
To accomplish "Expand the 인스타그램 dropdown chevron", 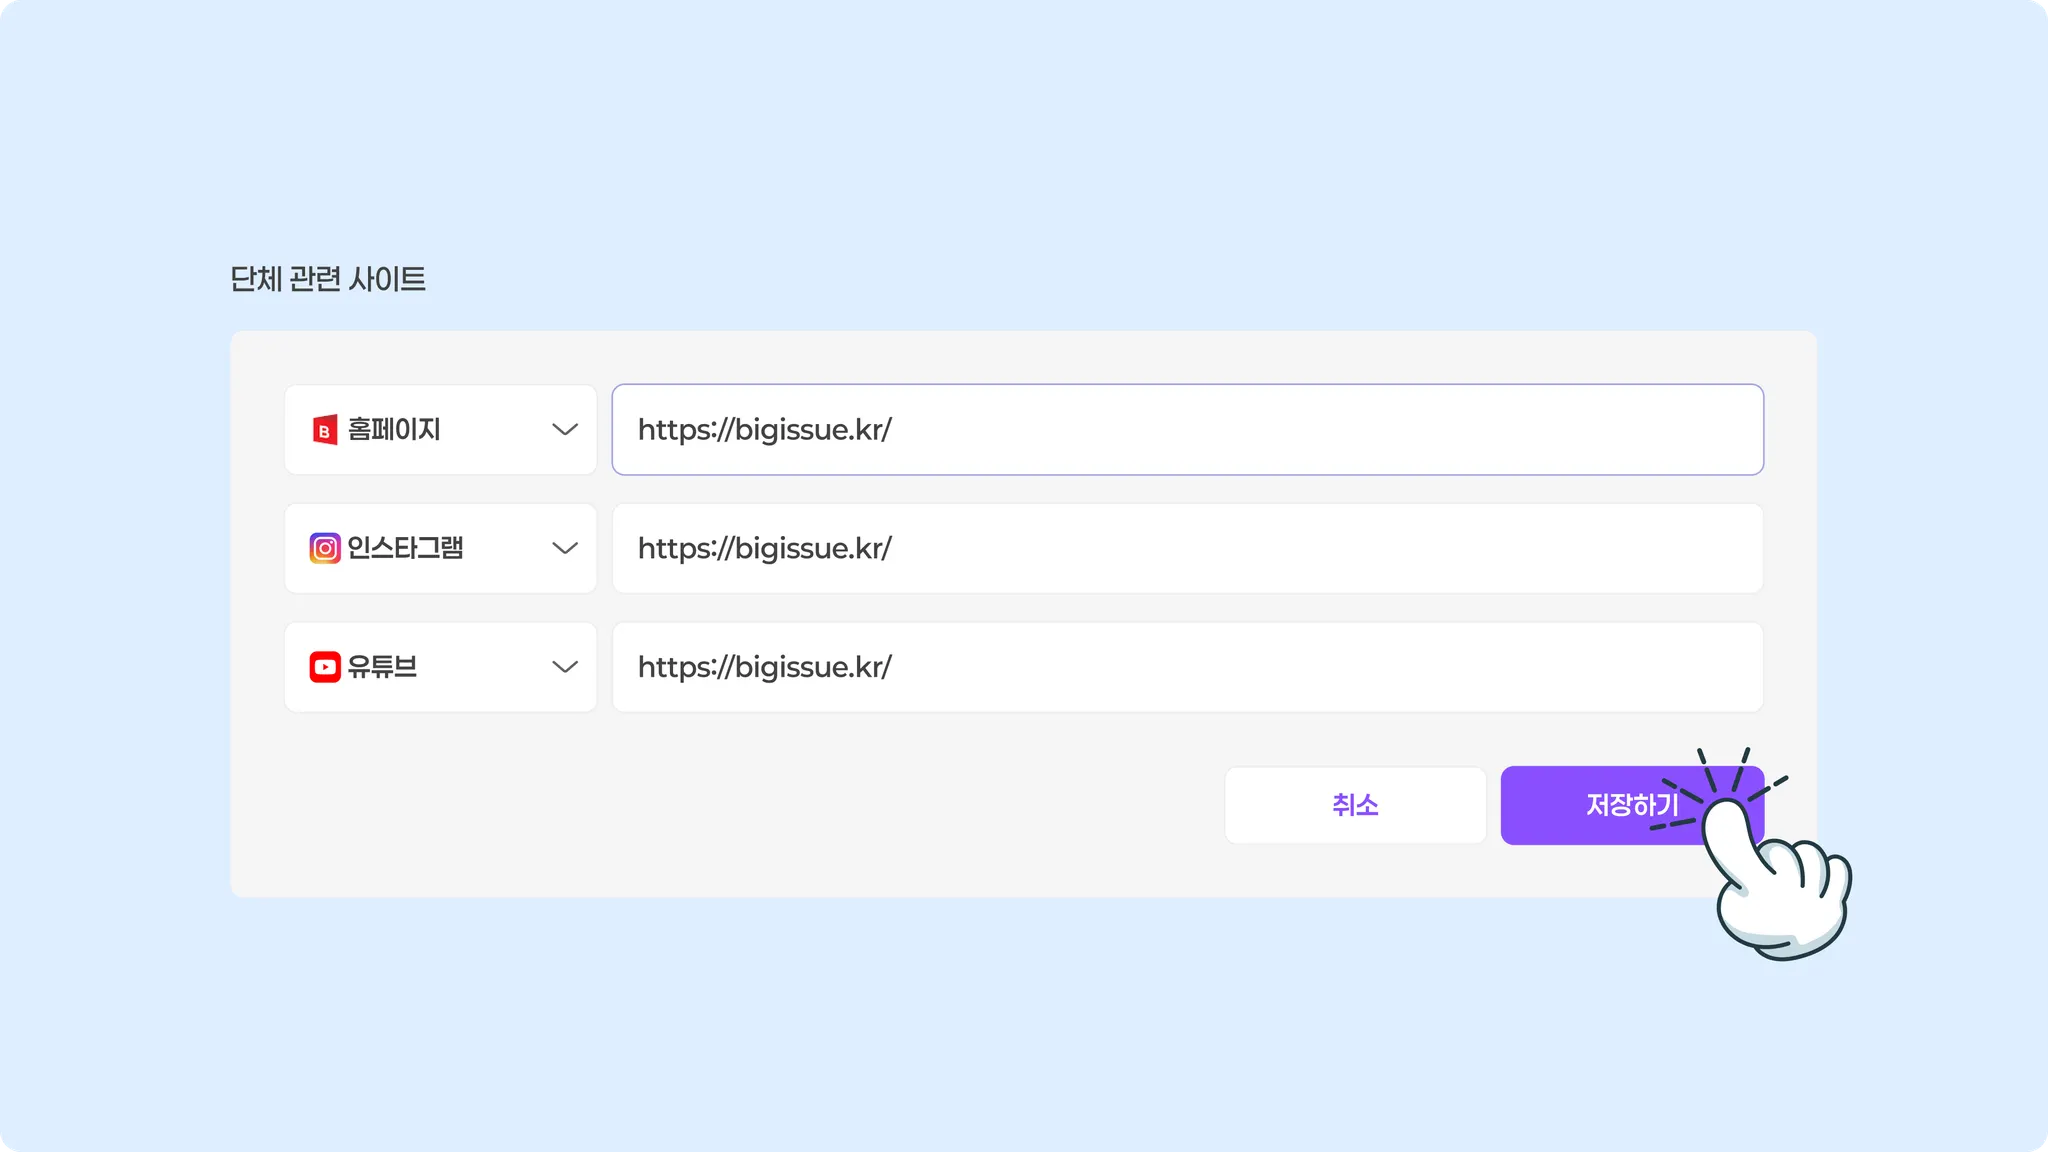I will pyautogui.click(x=565, y=548).
